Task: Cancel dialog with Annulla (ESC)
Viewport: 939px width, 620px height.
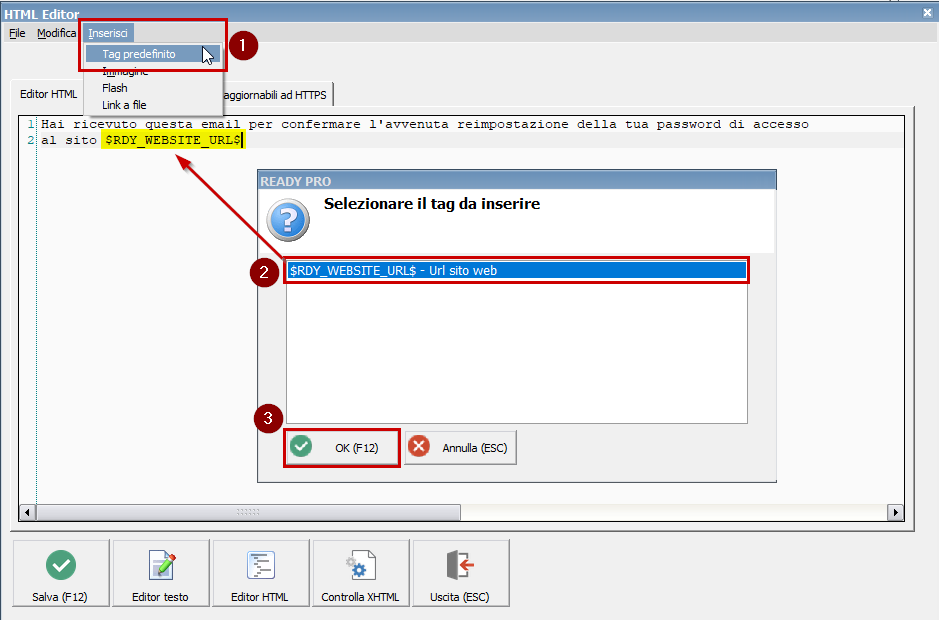Action: tap(461, 448)
